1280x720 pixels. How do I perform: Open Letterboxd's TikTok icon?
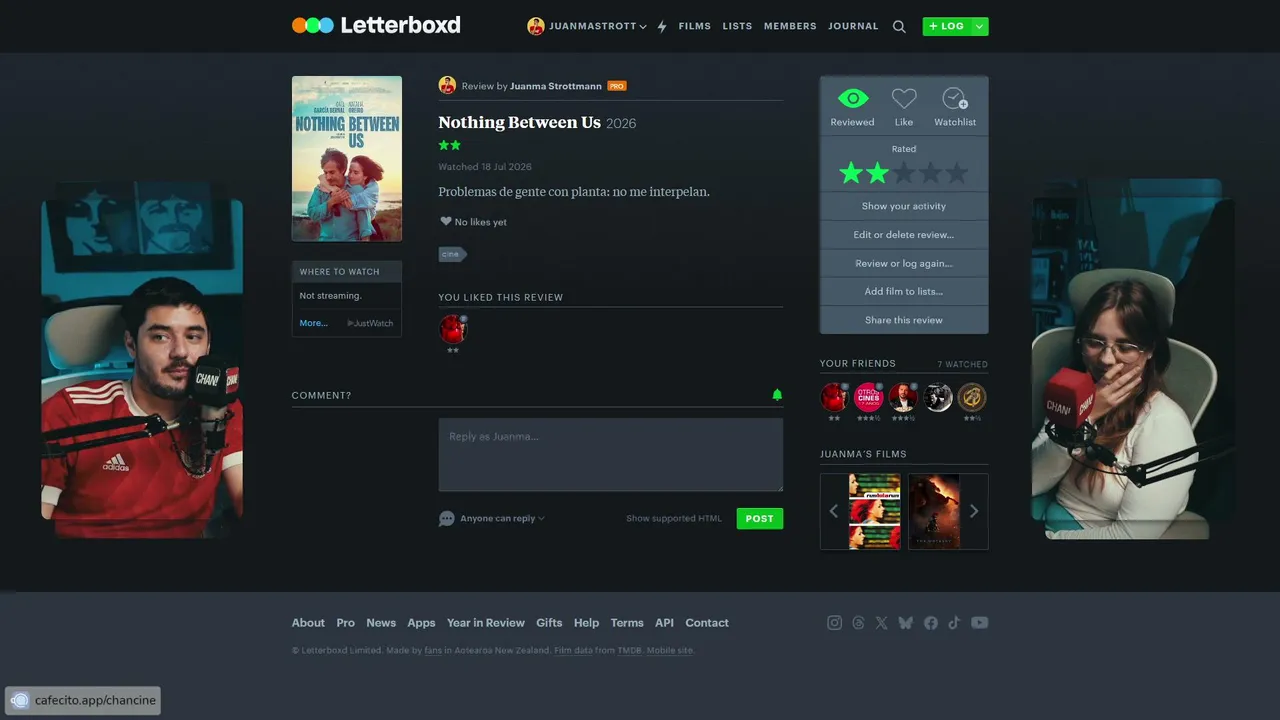954,623
